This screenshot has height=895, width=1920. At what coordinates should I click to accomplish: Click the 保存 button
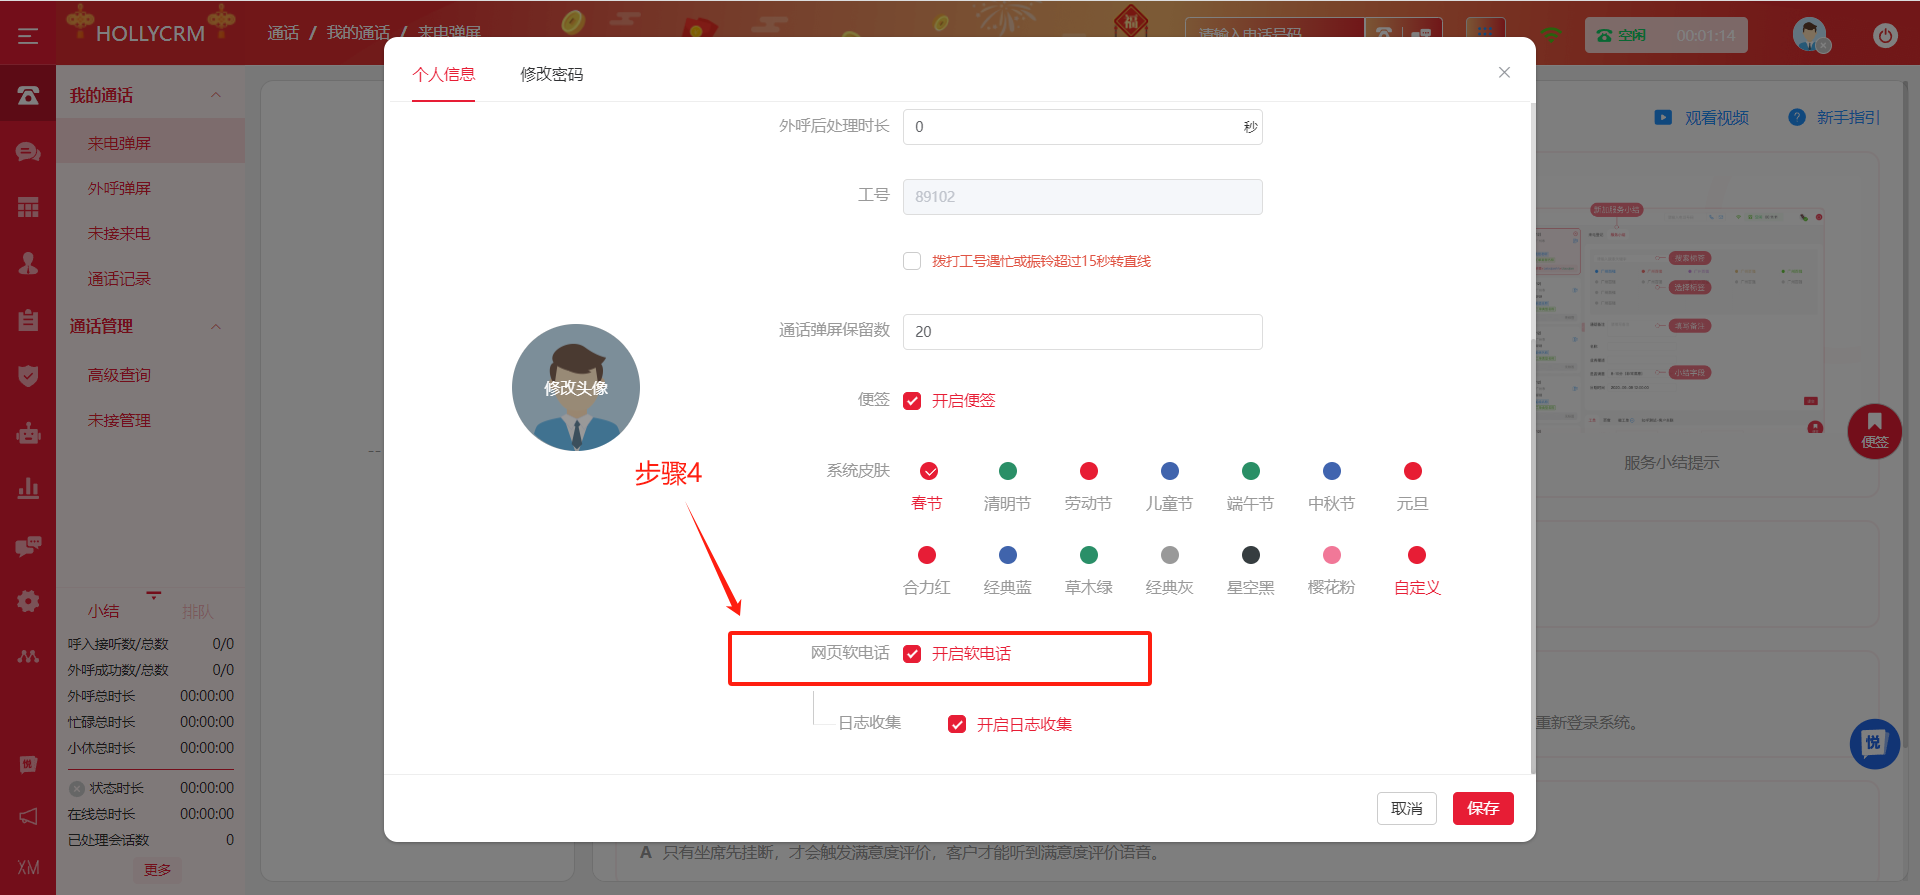pos(1482,808)
